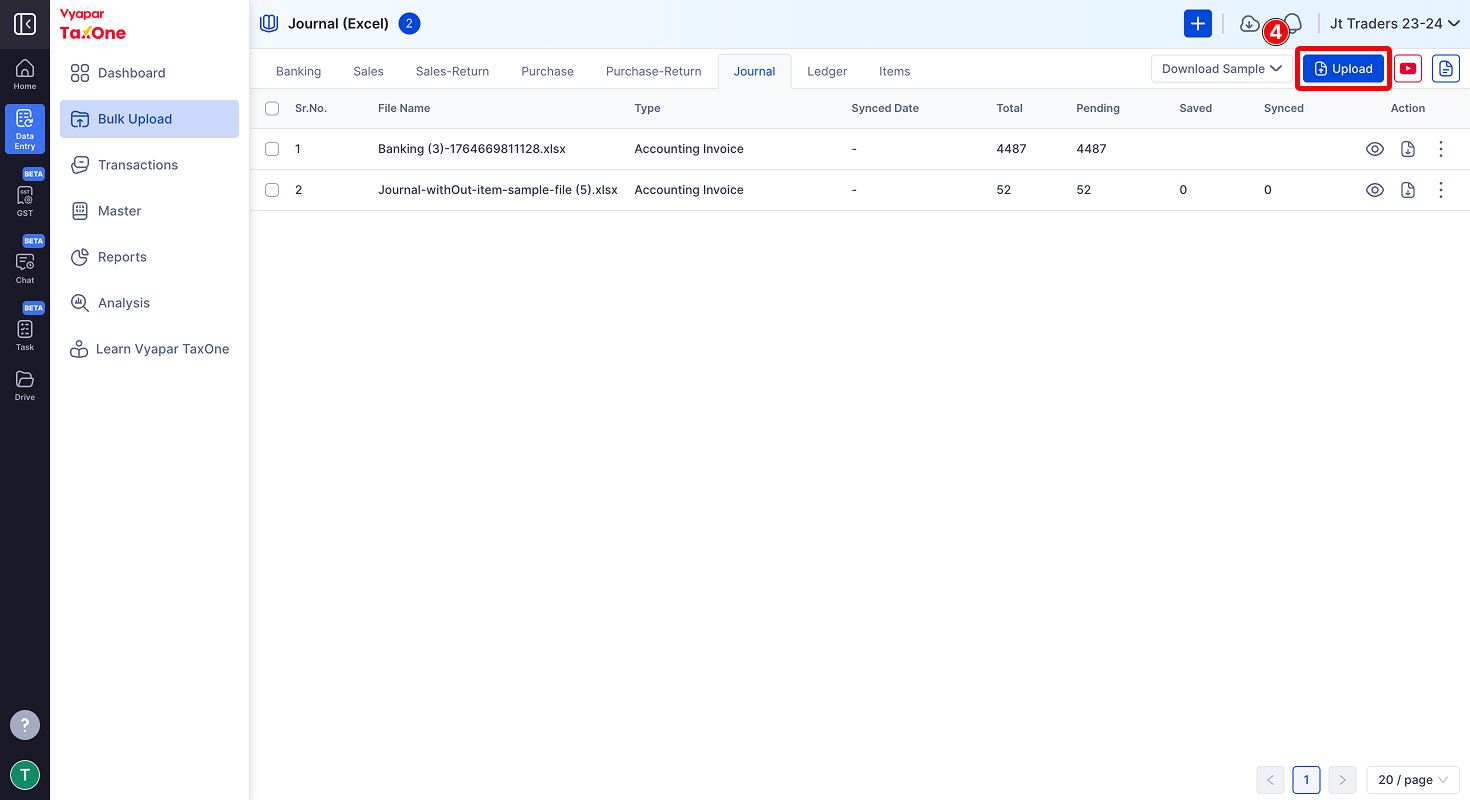1470x800 pixels.
Task: Download the Banking (3) file row
Action: 1408,149
